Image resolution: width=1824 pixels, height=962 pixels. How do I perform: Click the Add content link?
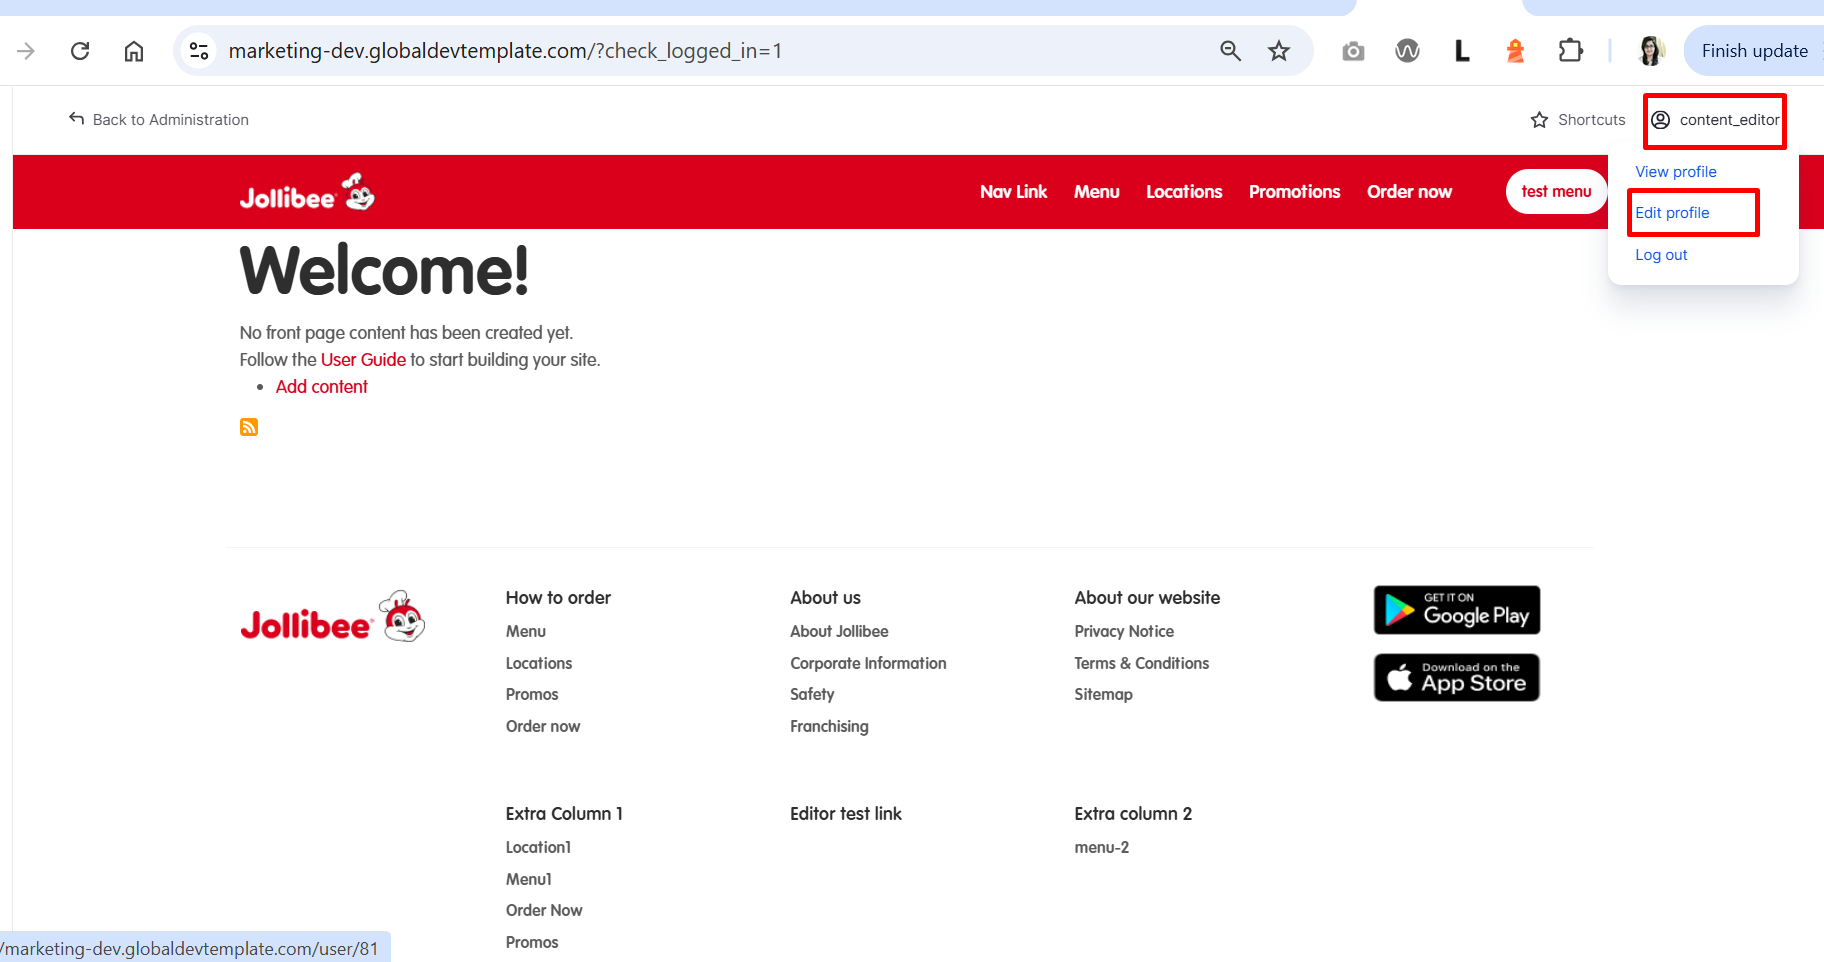coord(322,387)
